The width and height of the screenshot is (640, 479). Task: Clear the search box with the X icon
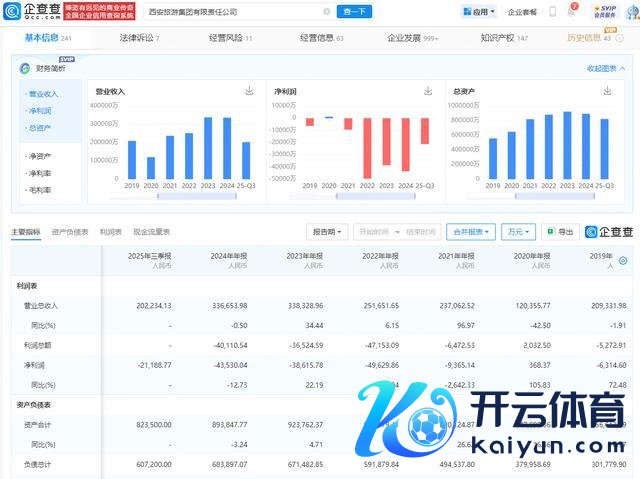pyautogui.click(x=327, y=12)
